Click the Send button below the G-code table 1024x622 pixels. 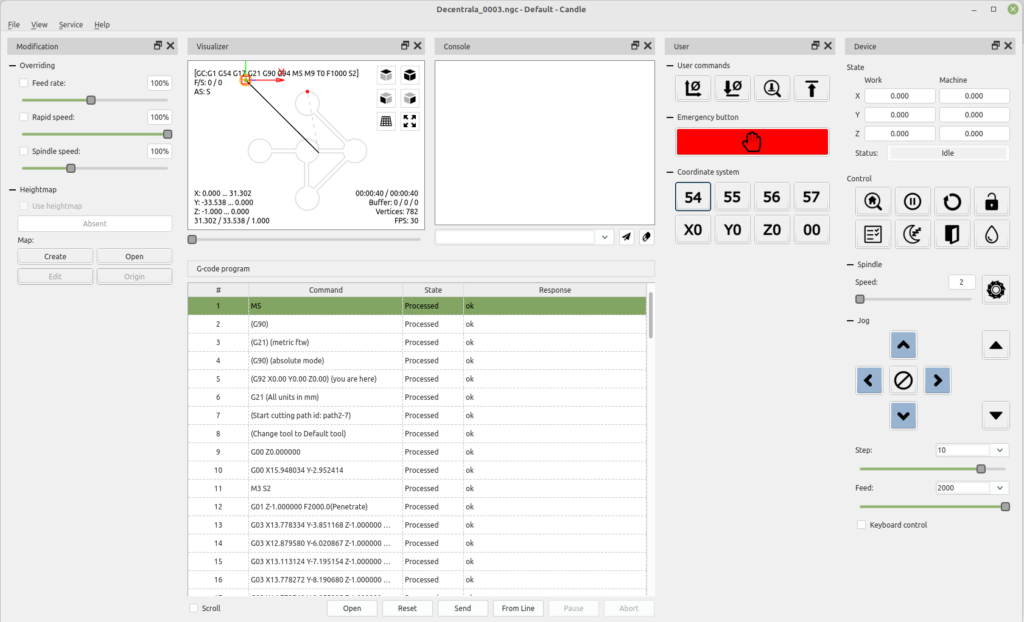462,608
